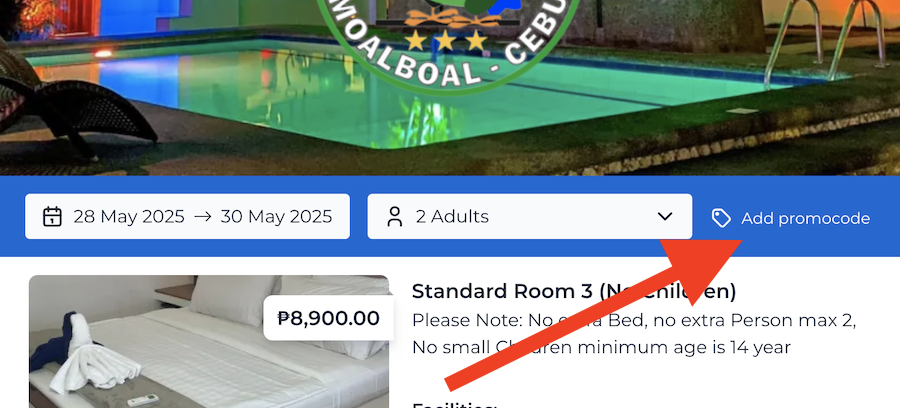
Task: Click the ₱8,900.00 price badge
Action: tap(328, 318)
